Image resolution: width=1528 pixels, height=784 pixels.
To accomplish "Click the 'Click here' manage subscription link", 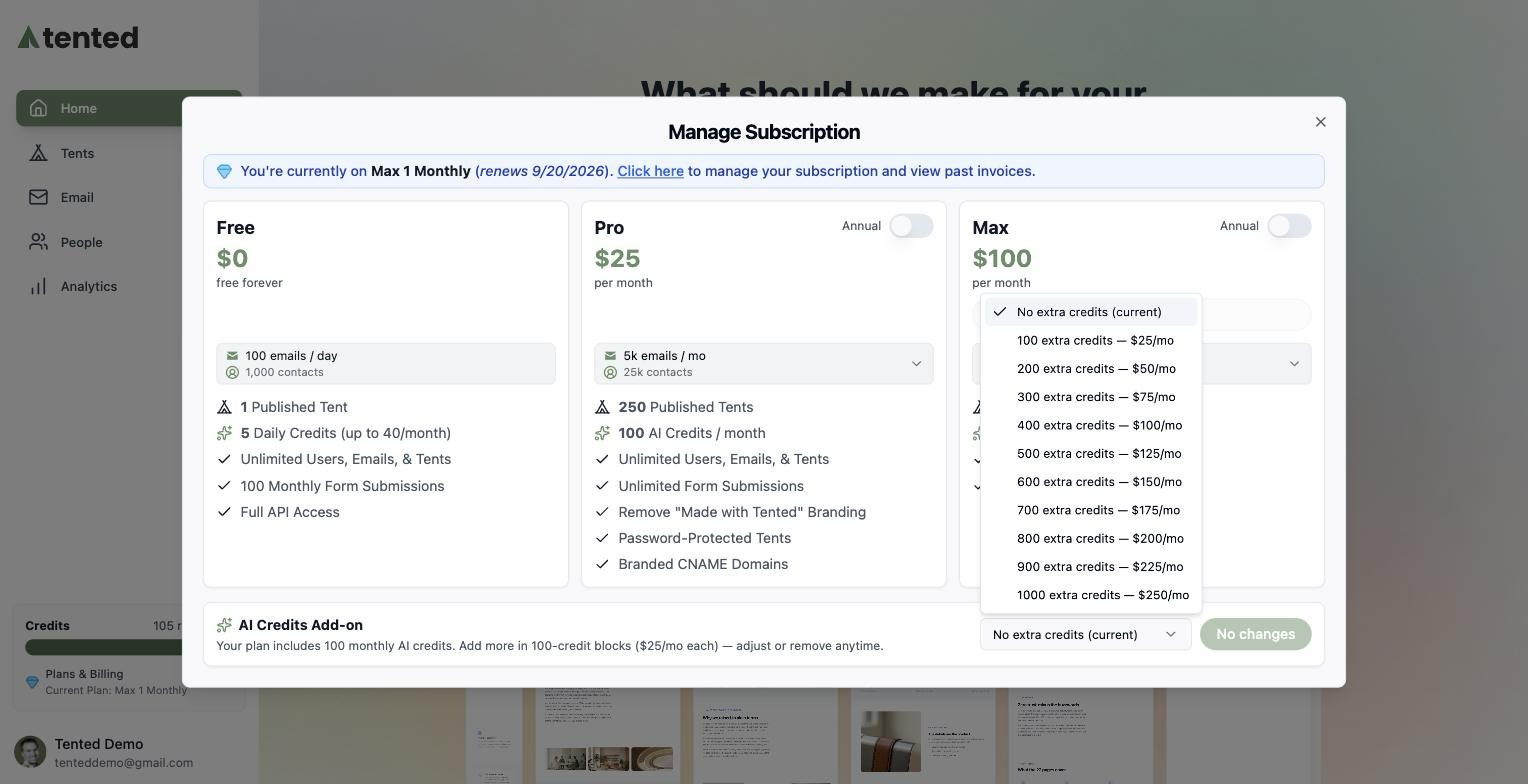I will tap(650, 171).
